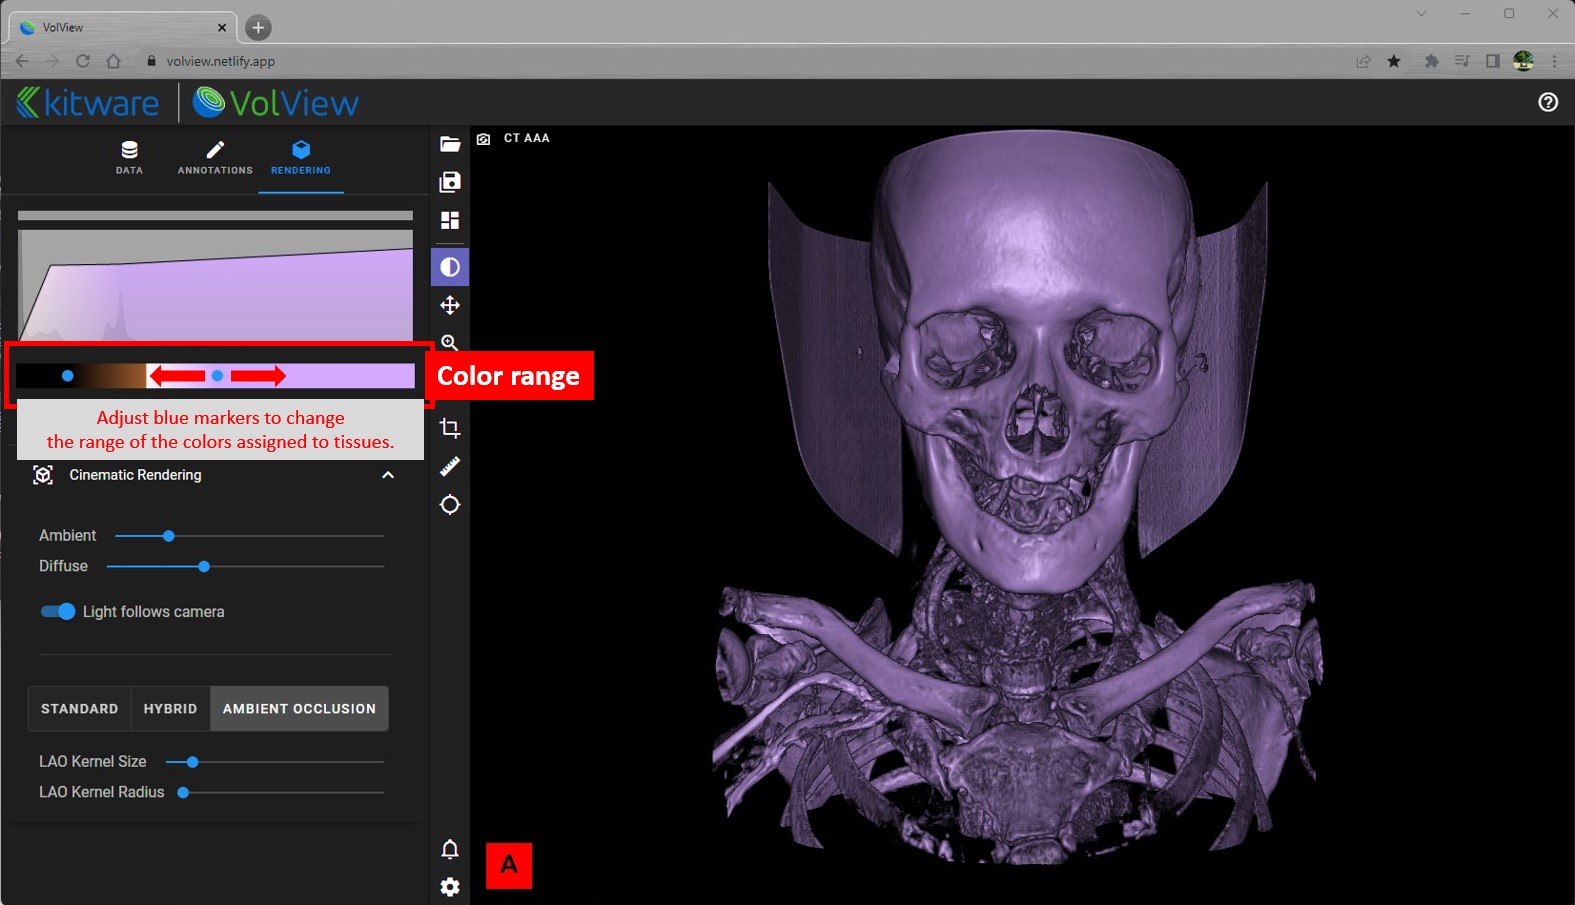Open the view layout grid icon

[450, 220]
